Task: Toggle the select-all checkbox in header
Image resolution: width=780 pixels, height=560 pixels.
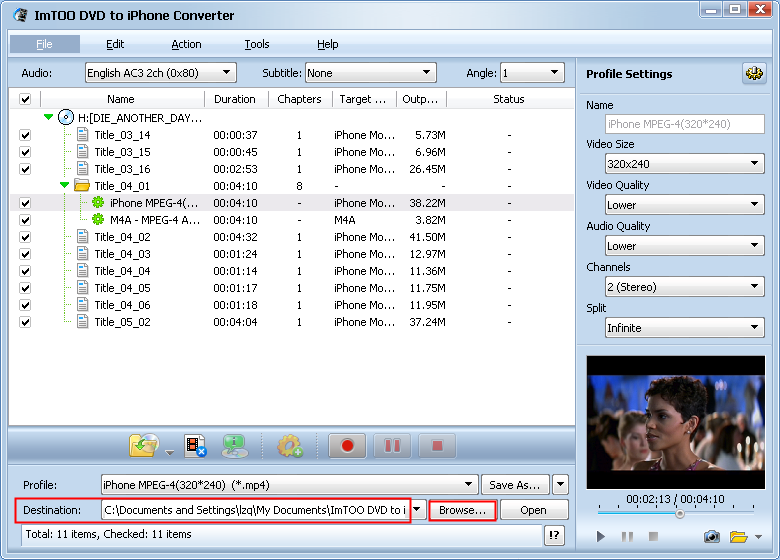Action: point(25,99)
